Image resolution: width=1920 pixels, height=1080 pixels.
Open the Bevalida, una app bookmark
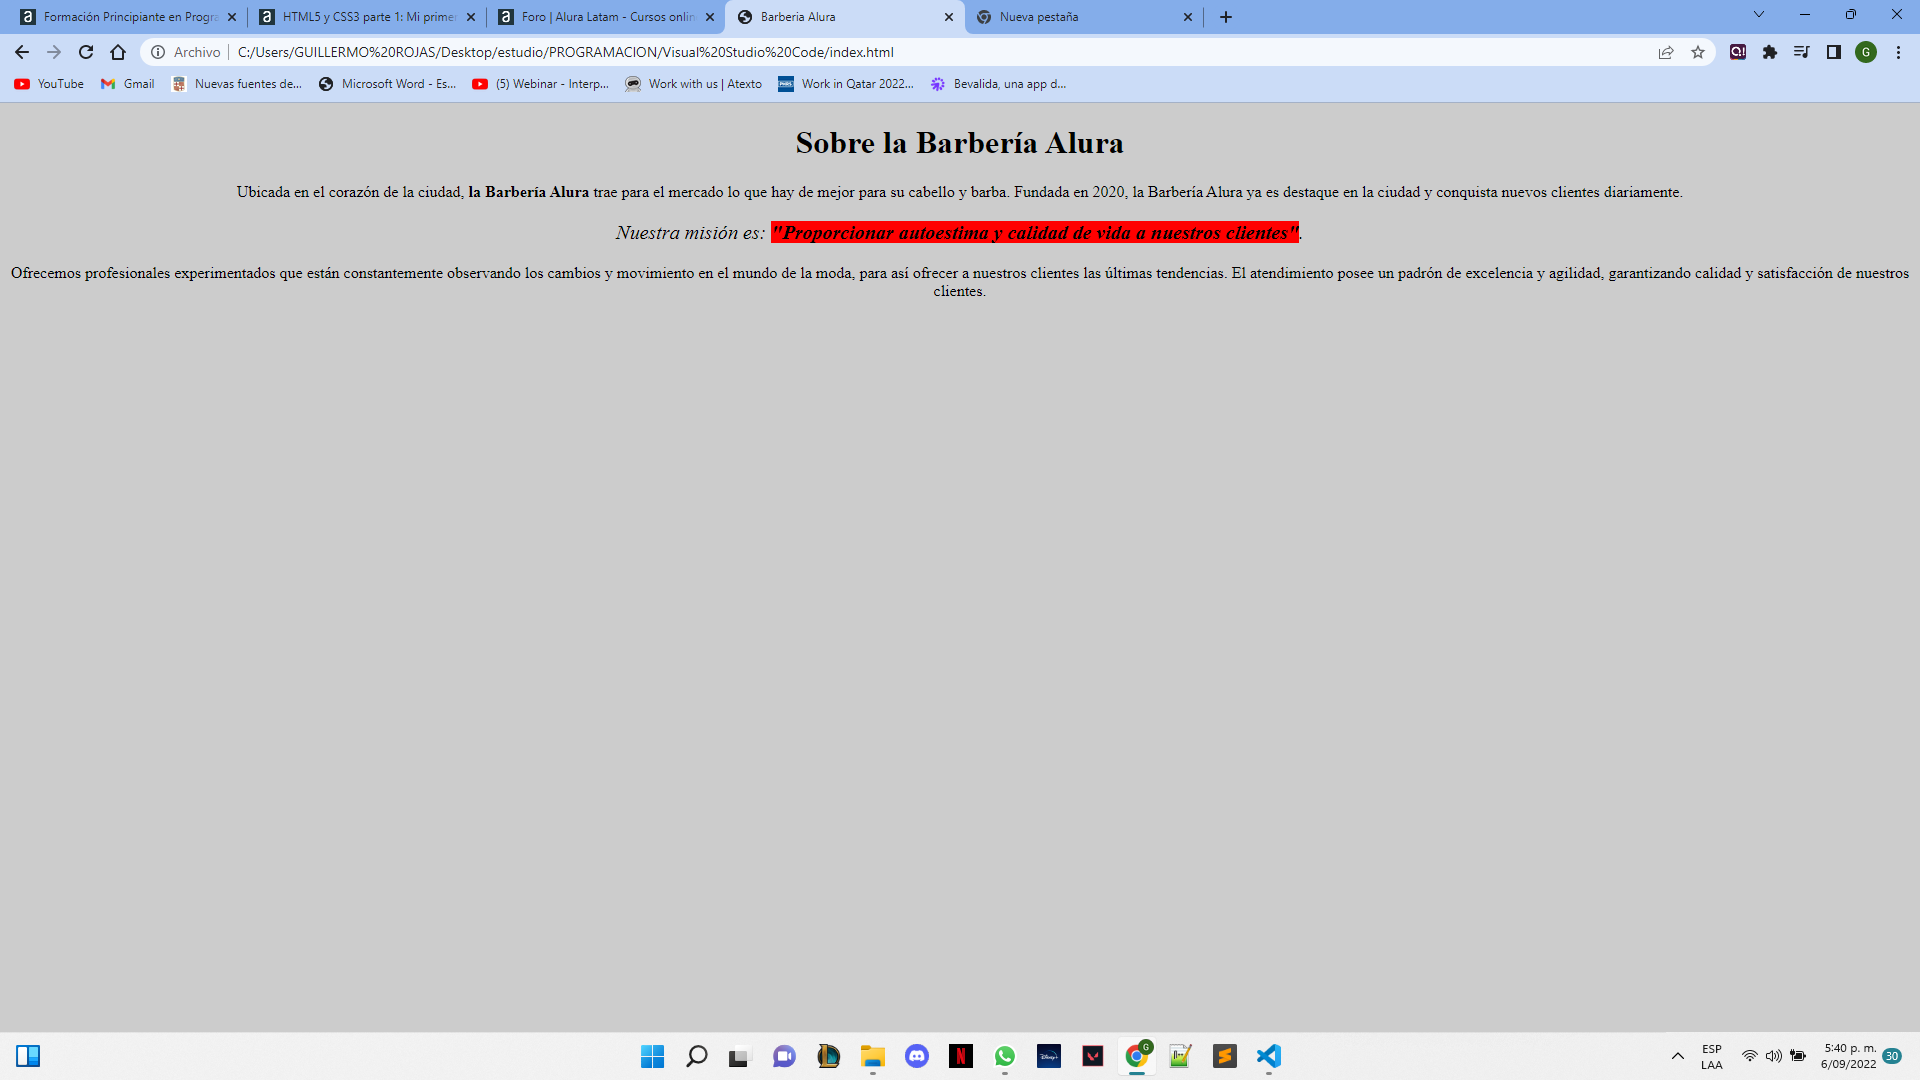[x=998, y=84]
